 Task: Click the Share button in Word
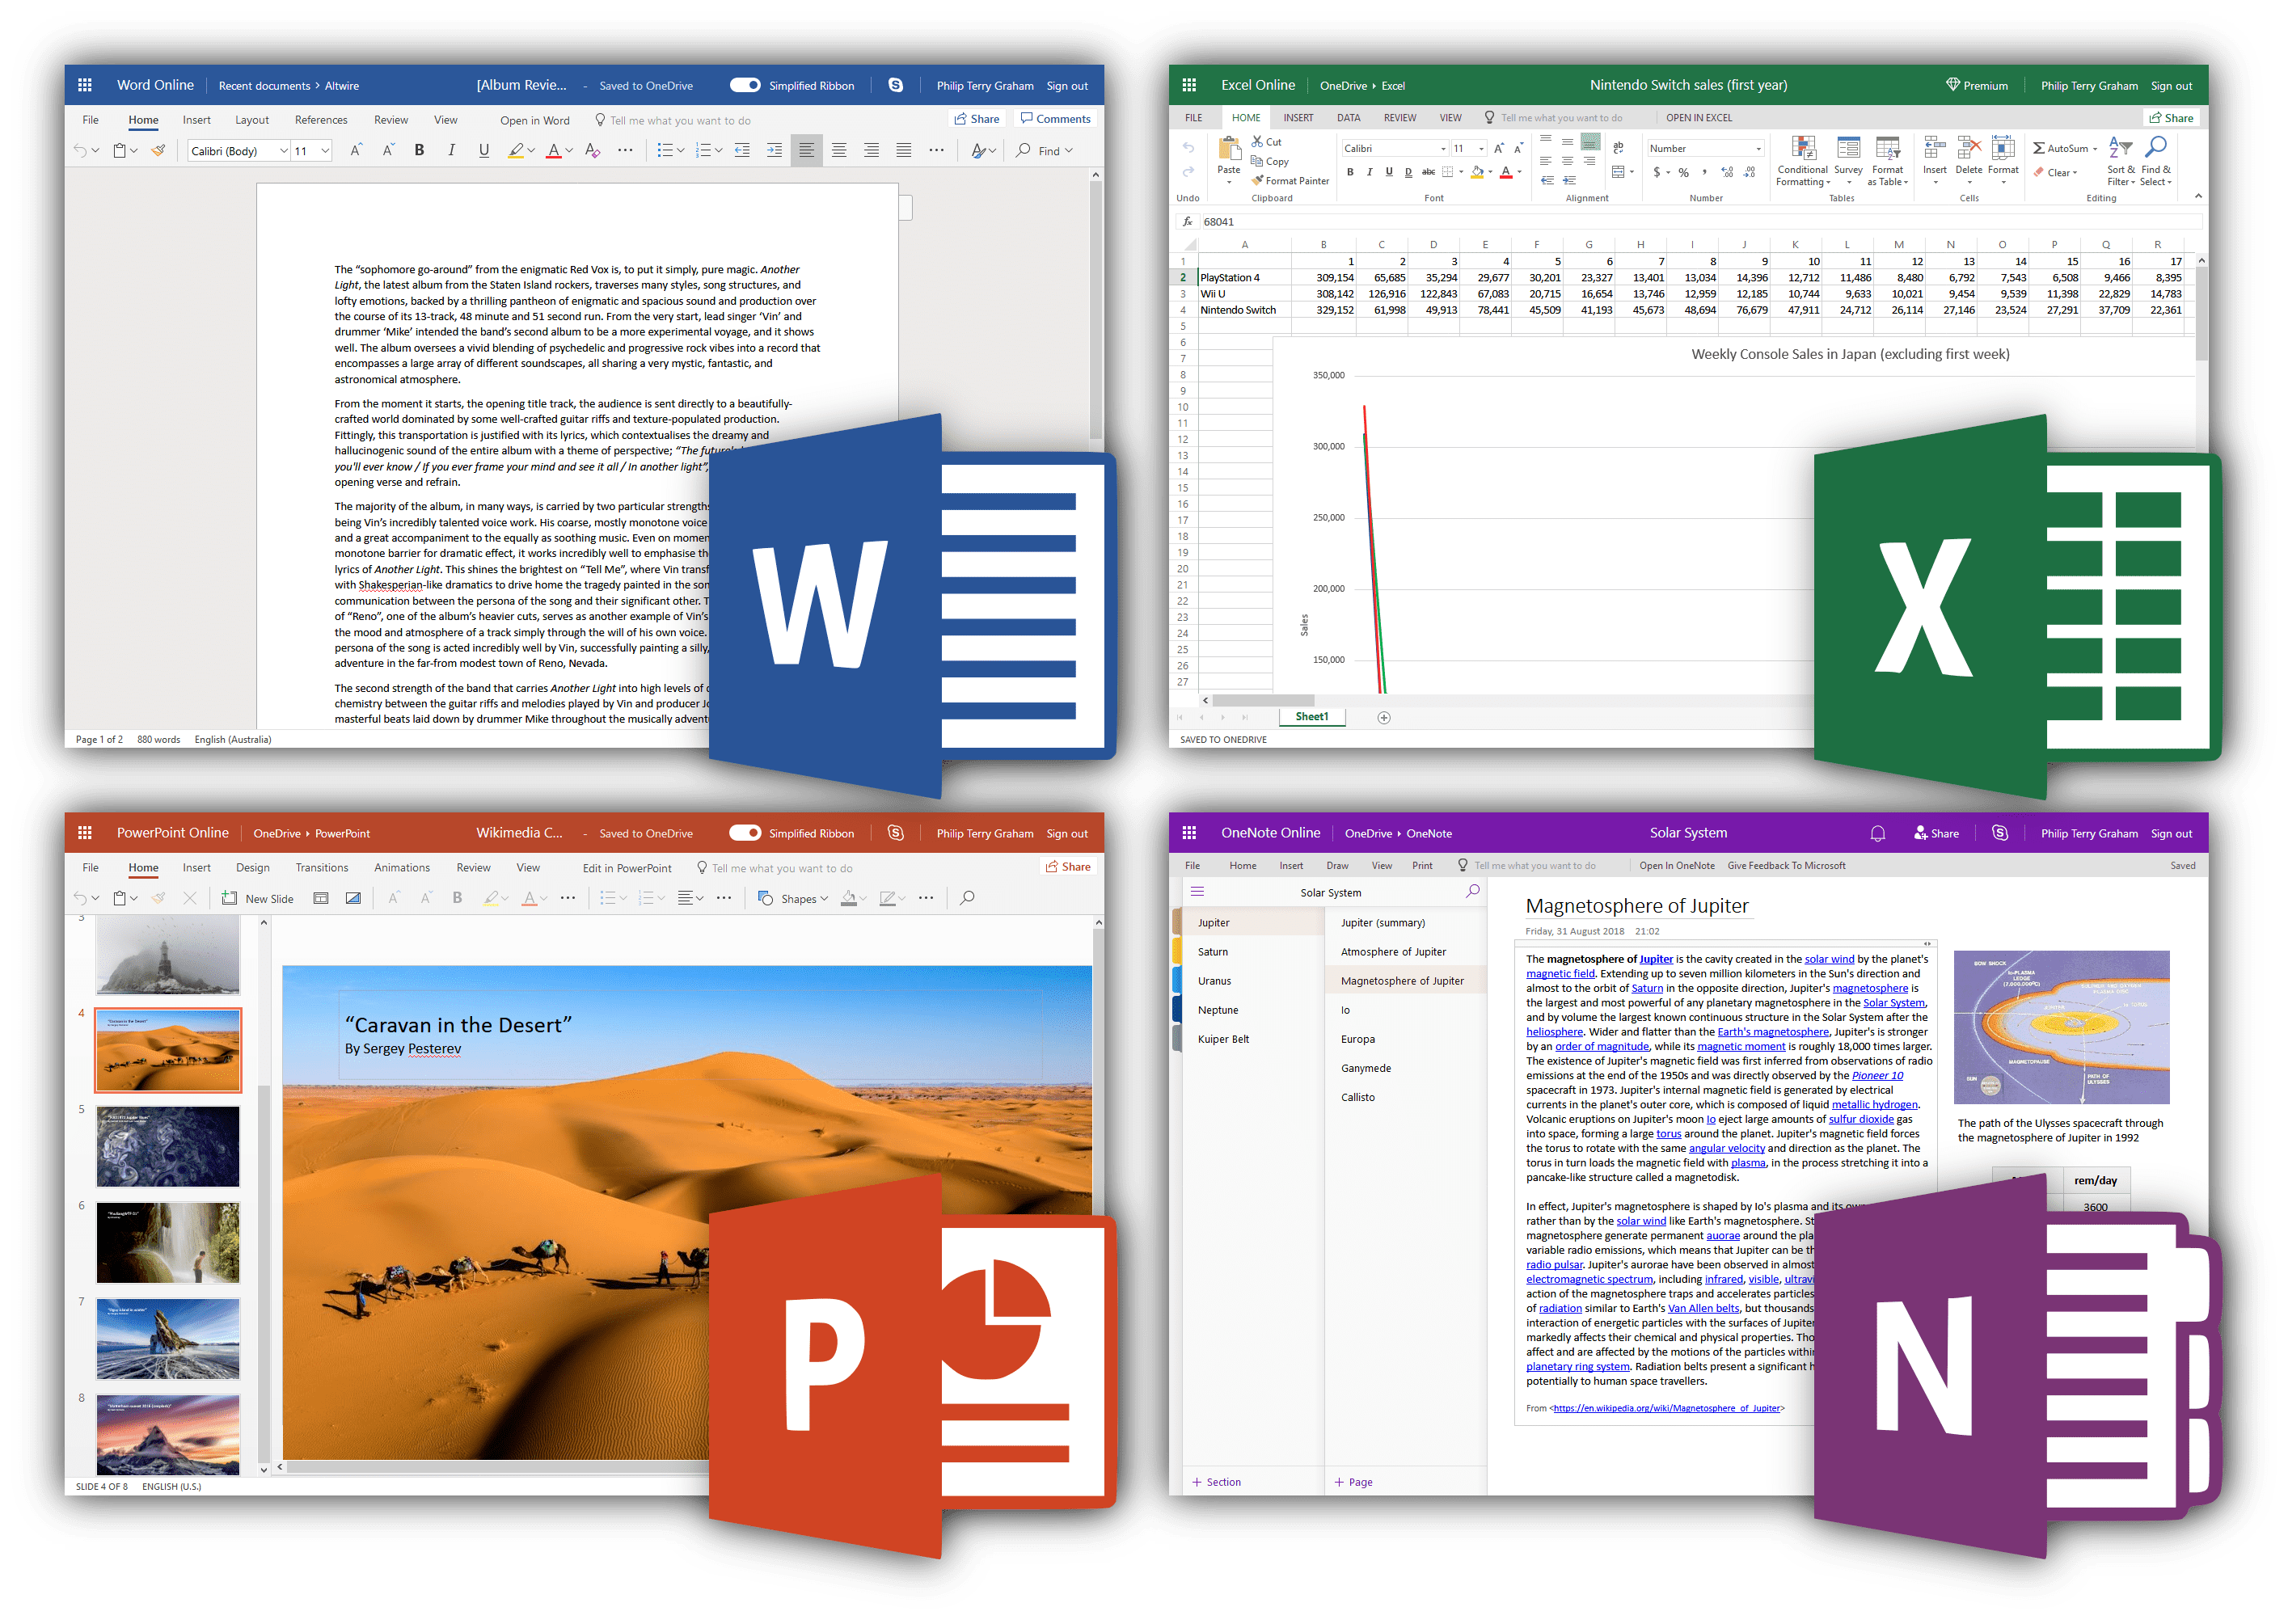(x=977, y=119)
